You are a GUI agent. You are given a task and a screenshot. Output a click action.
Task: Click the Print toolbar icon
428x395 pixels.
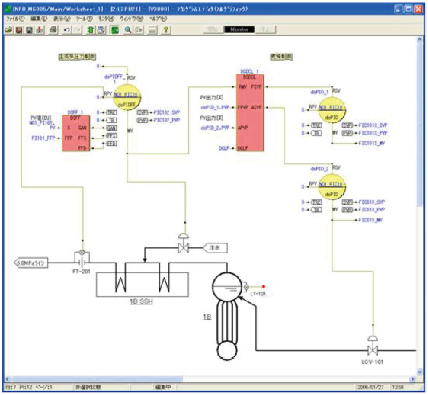click(53, 30)
